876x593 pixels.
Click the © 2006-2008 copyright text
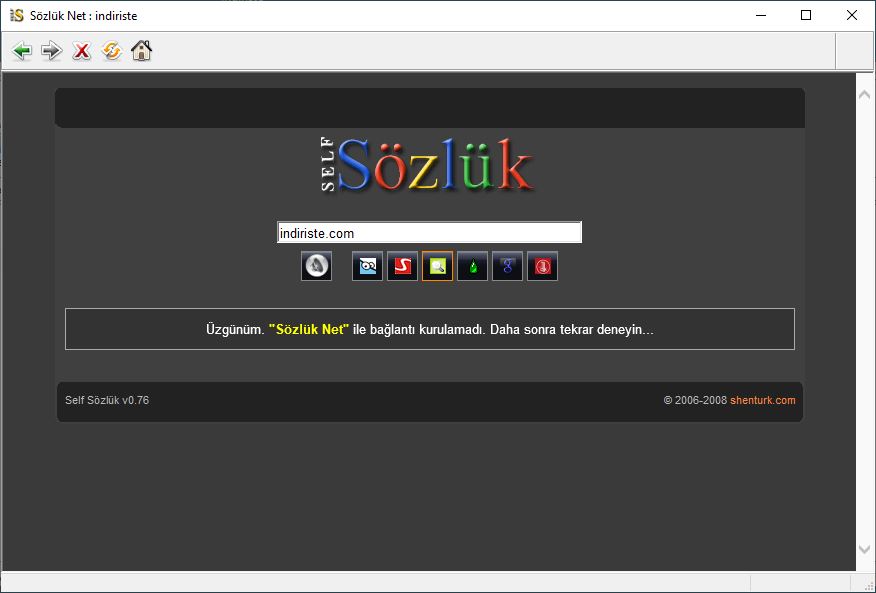(695, 400)
